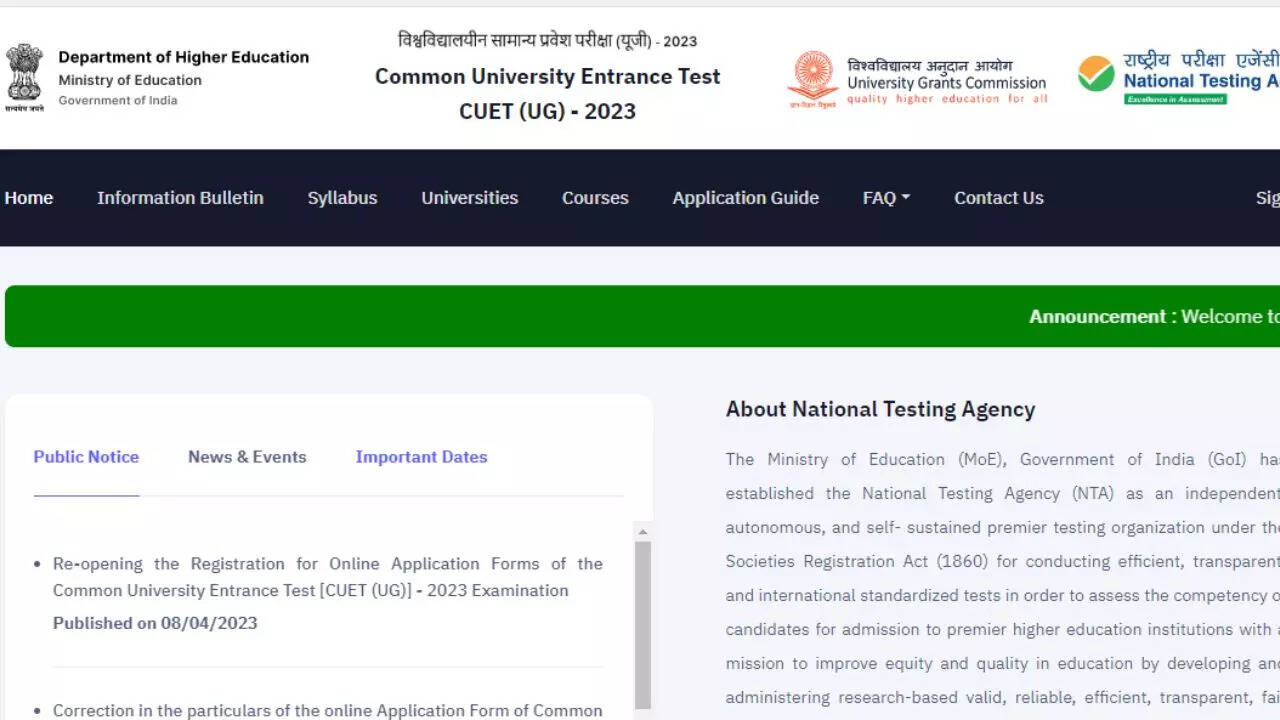Click the correction in application form notice
Screen dimensions: 1280x720
(x=327, y=710)
